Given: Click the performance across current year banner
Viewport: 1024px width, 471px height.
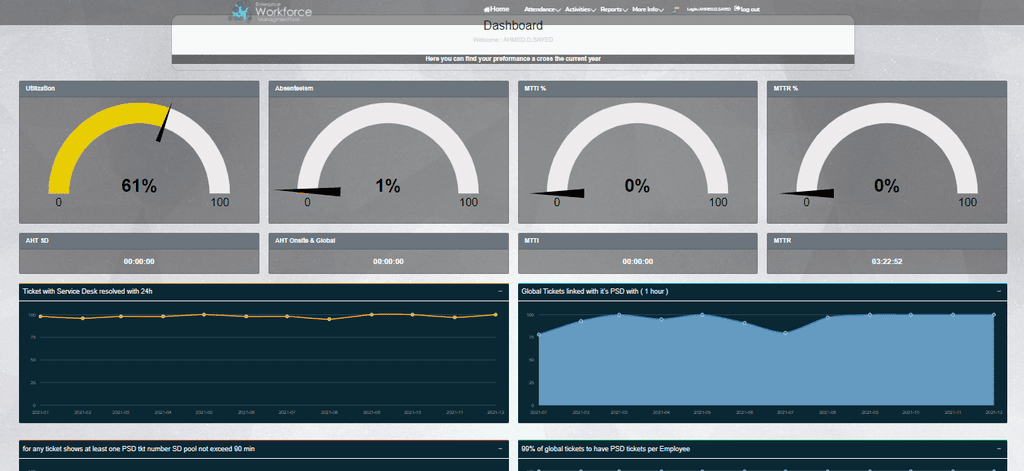Looking at the screenshot, I should point(513,59).
